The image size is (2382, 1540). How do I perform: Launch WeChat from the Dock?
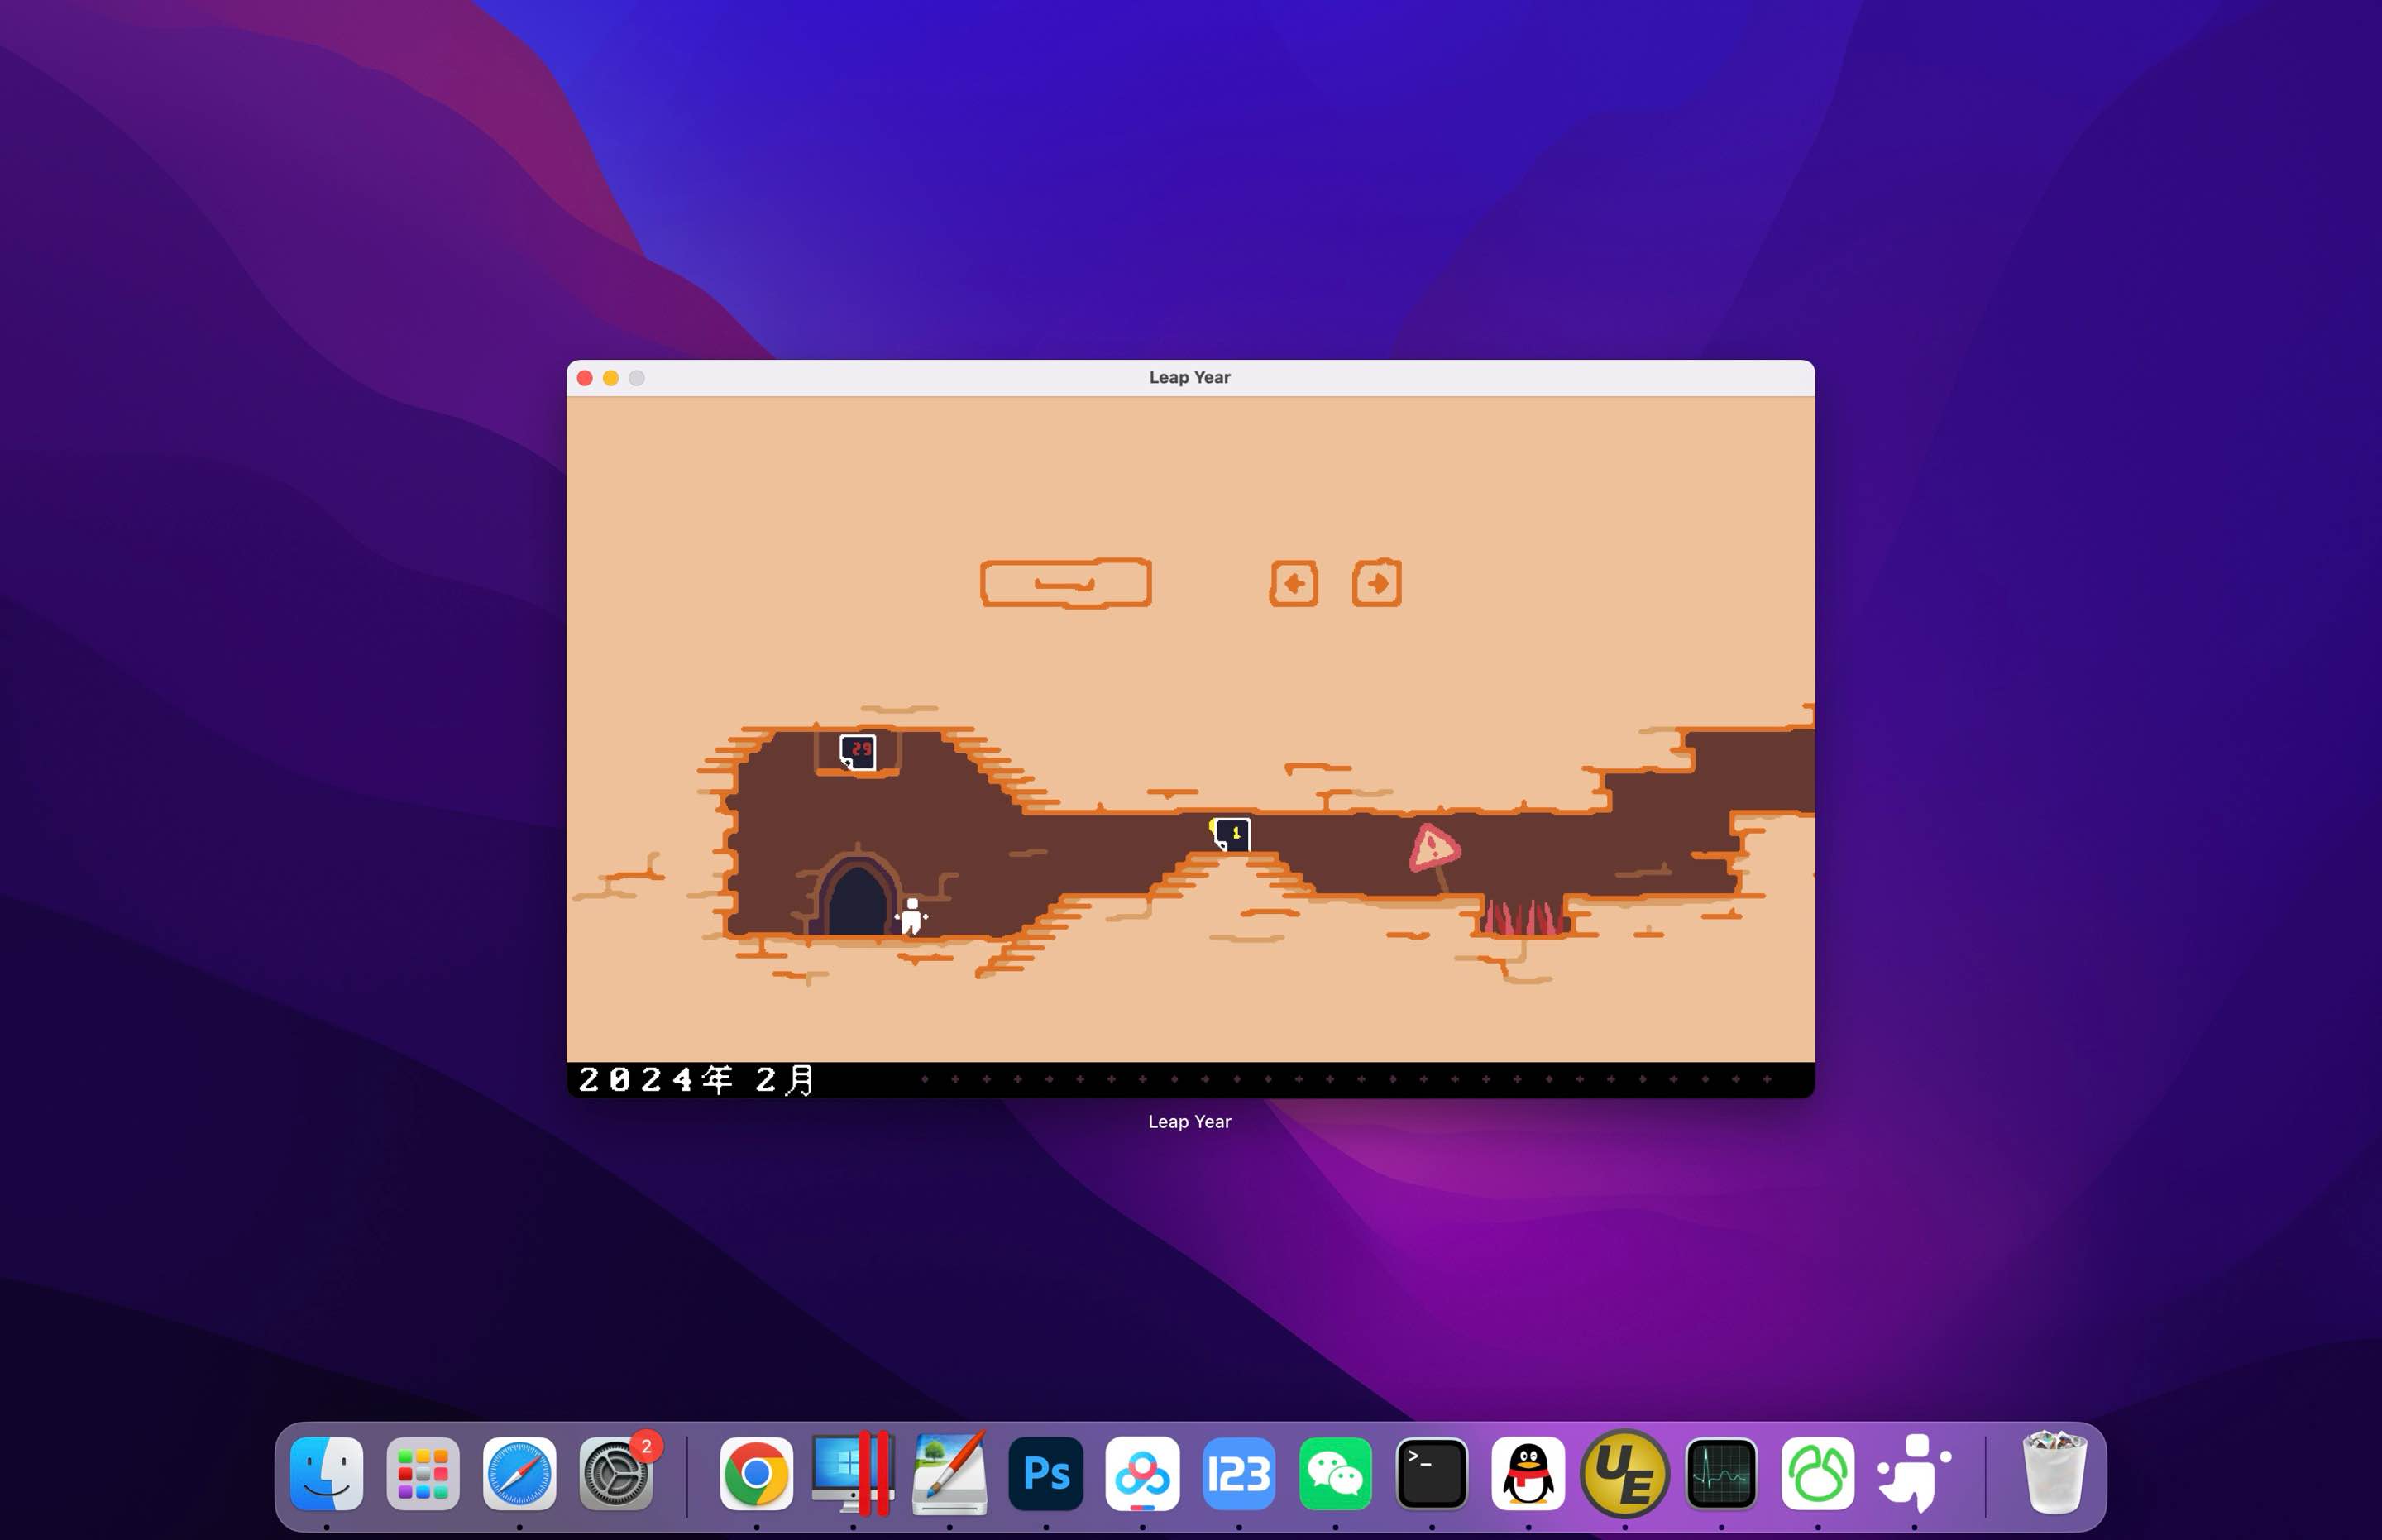[1335, 1473]
